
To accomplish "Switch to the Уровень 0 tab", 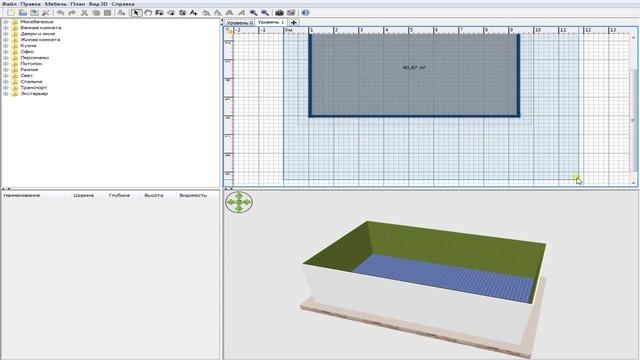I will 240,22.
